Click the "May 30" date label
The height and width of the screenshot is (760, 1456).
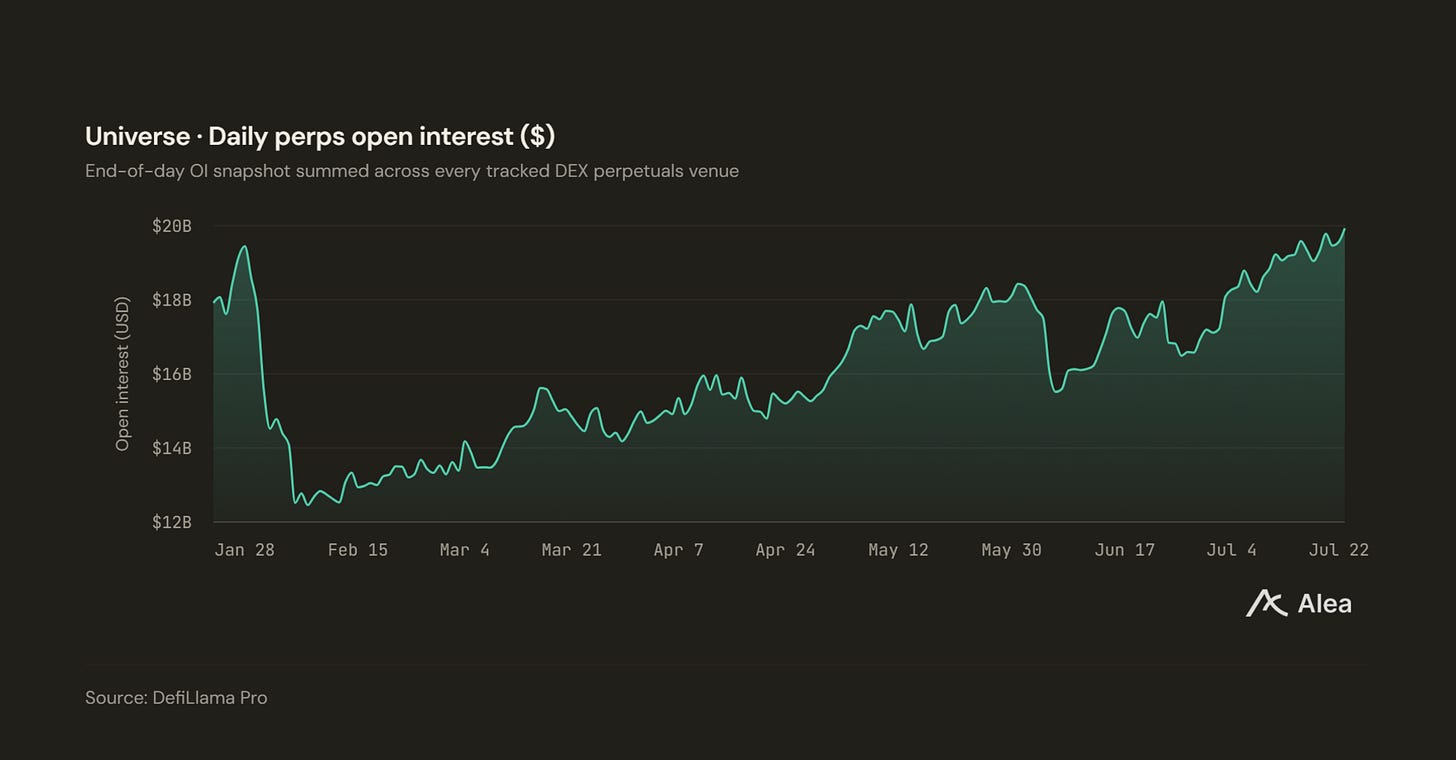[x=1011, y=550]
